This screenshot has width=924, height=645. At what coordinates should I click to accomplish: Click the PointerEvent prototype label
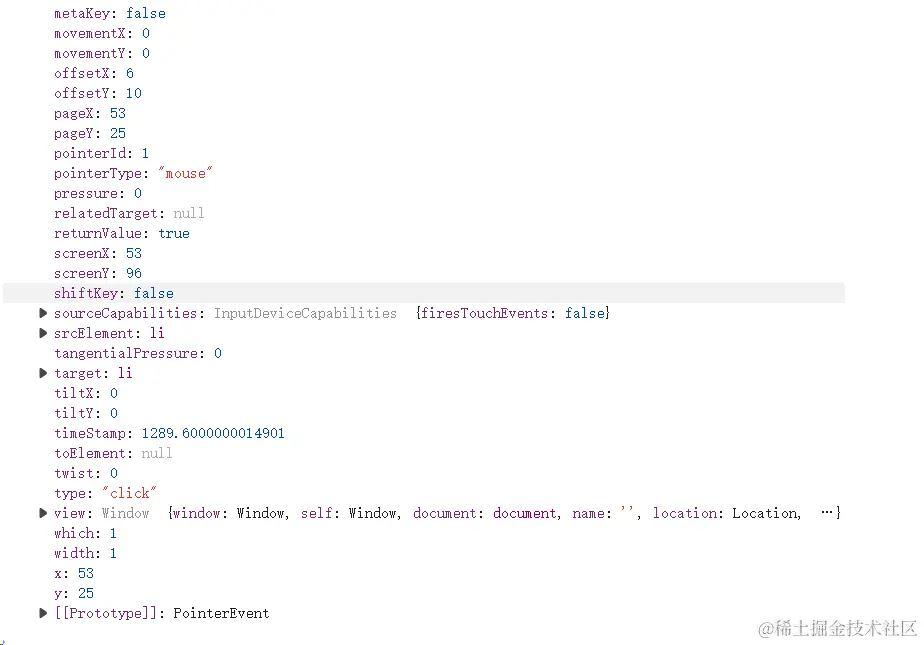coord(221,613)
